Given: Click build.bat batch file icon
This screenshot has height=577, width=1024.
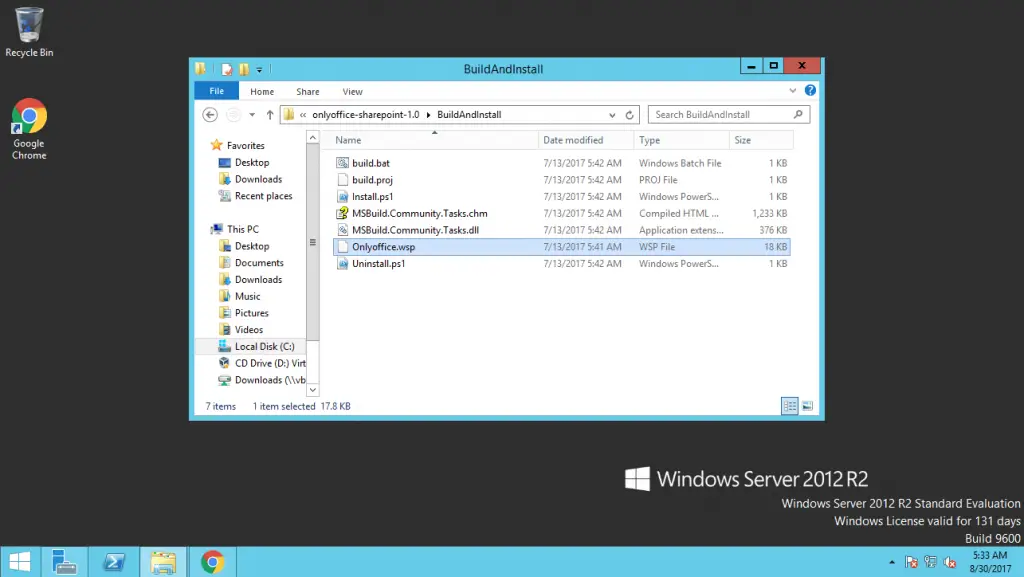Looking at the screenshot, I should [342, 163].
